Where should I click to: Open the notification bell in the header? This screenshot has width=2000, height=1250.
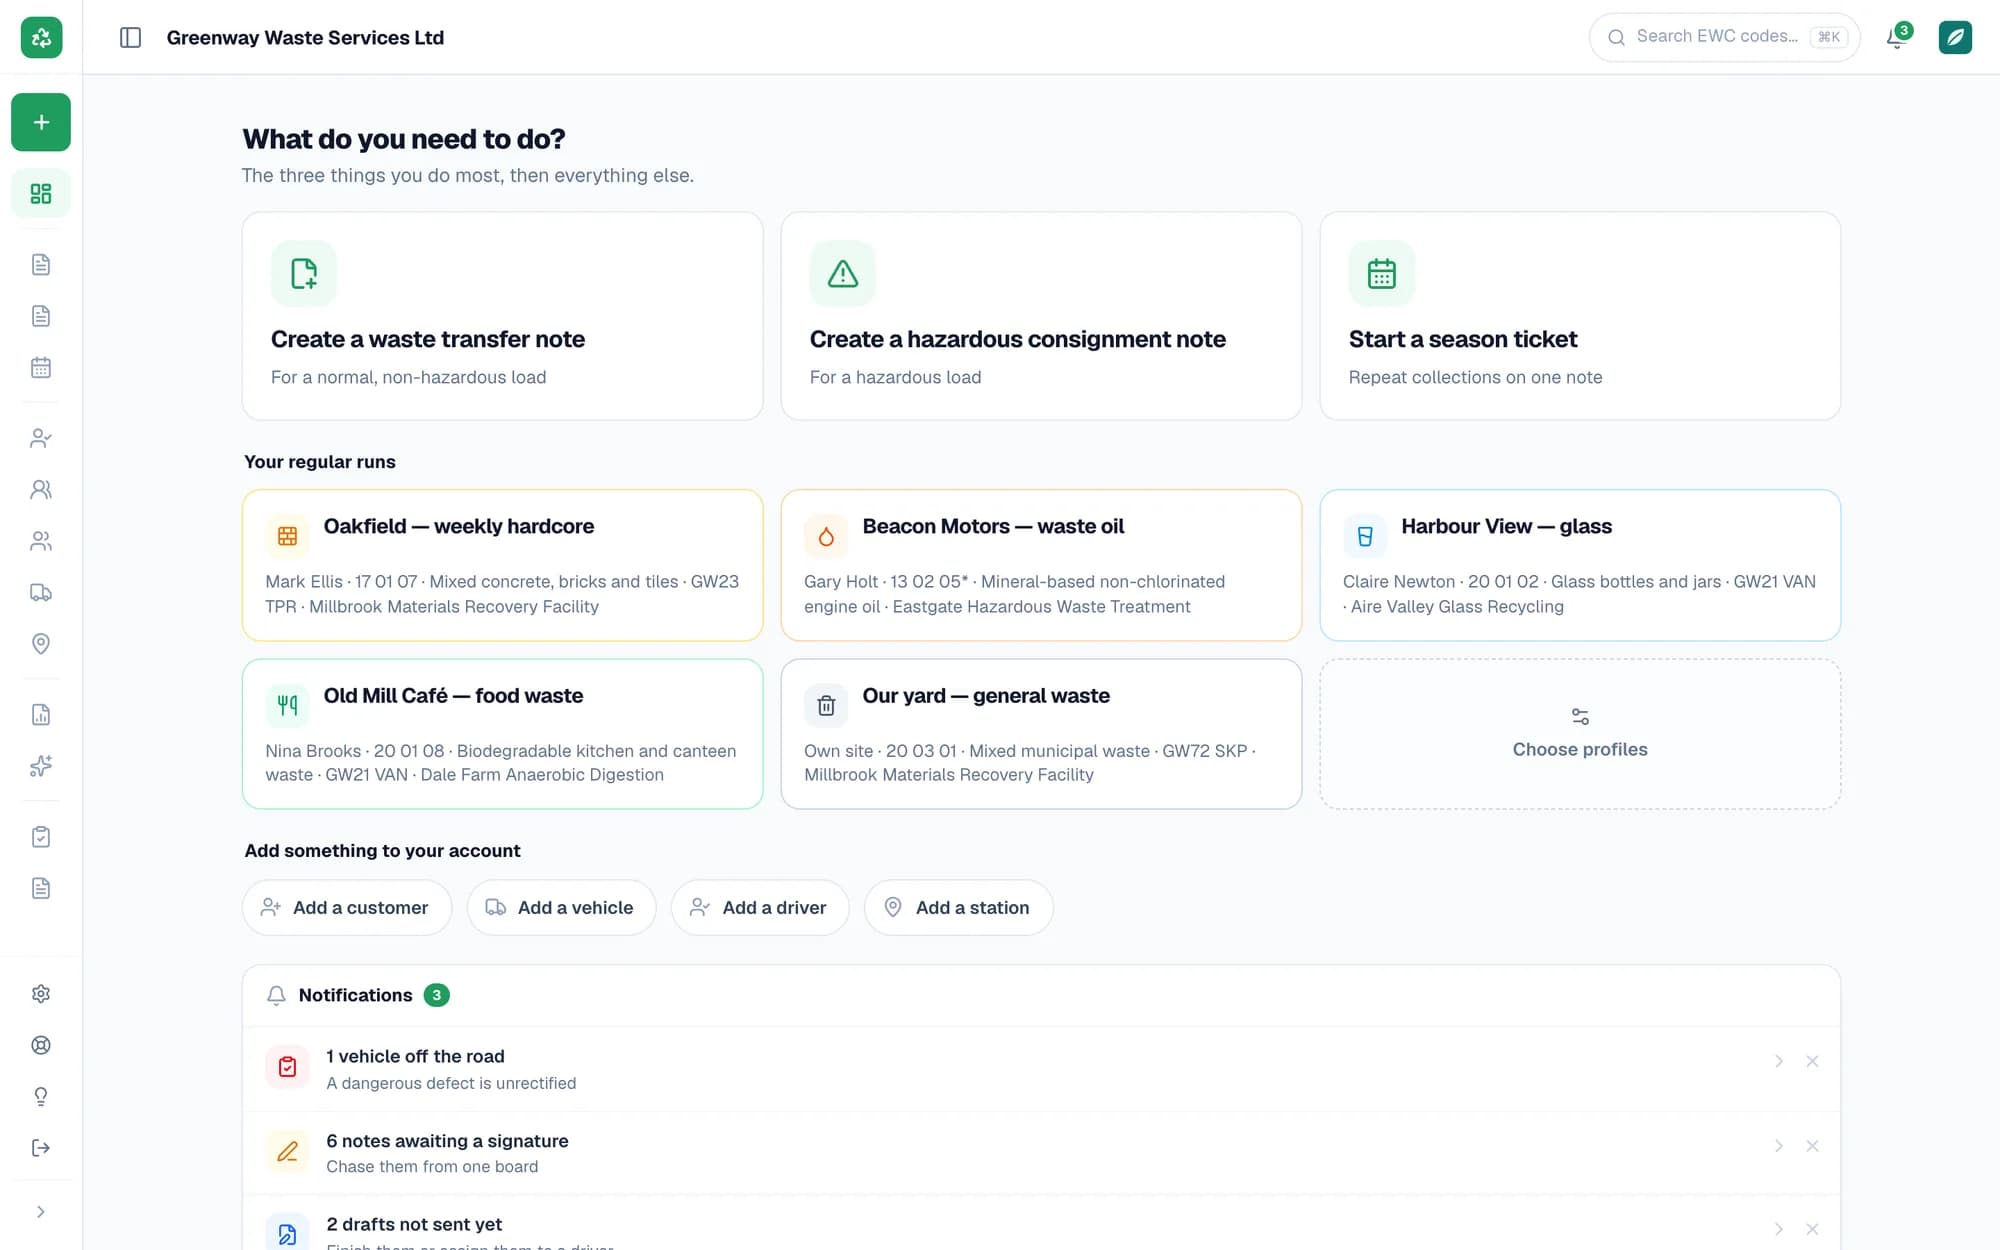tap(1897, 37)
